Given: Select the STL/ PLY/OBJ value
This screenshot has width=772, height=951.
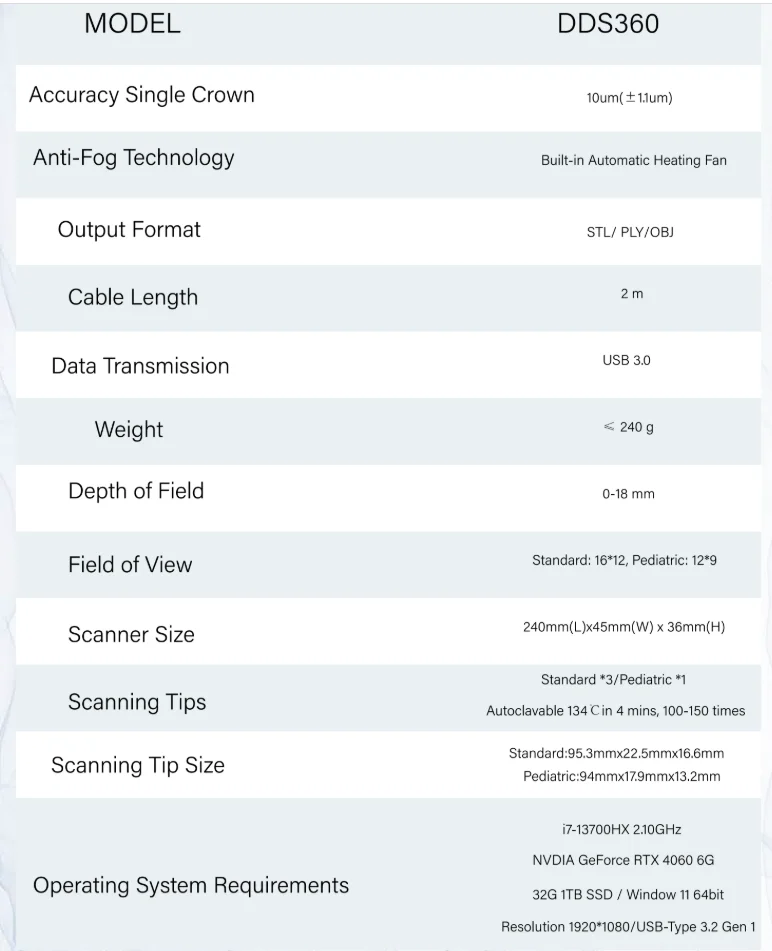Looking at the screenshot, I should point(630,232).
